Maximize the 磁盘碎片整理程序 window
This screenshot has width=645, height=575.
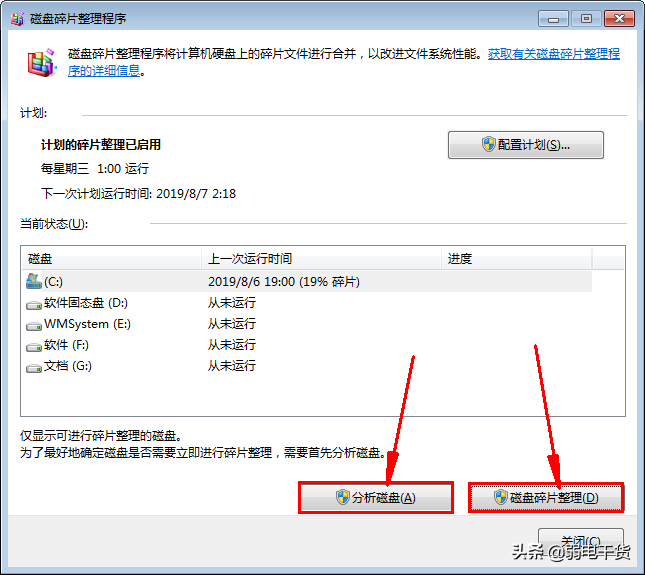click(586, 19)
